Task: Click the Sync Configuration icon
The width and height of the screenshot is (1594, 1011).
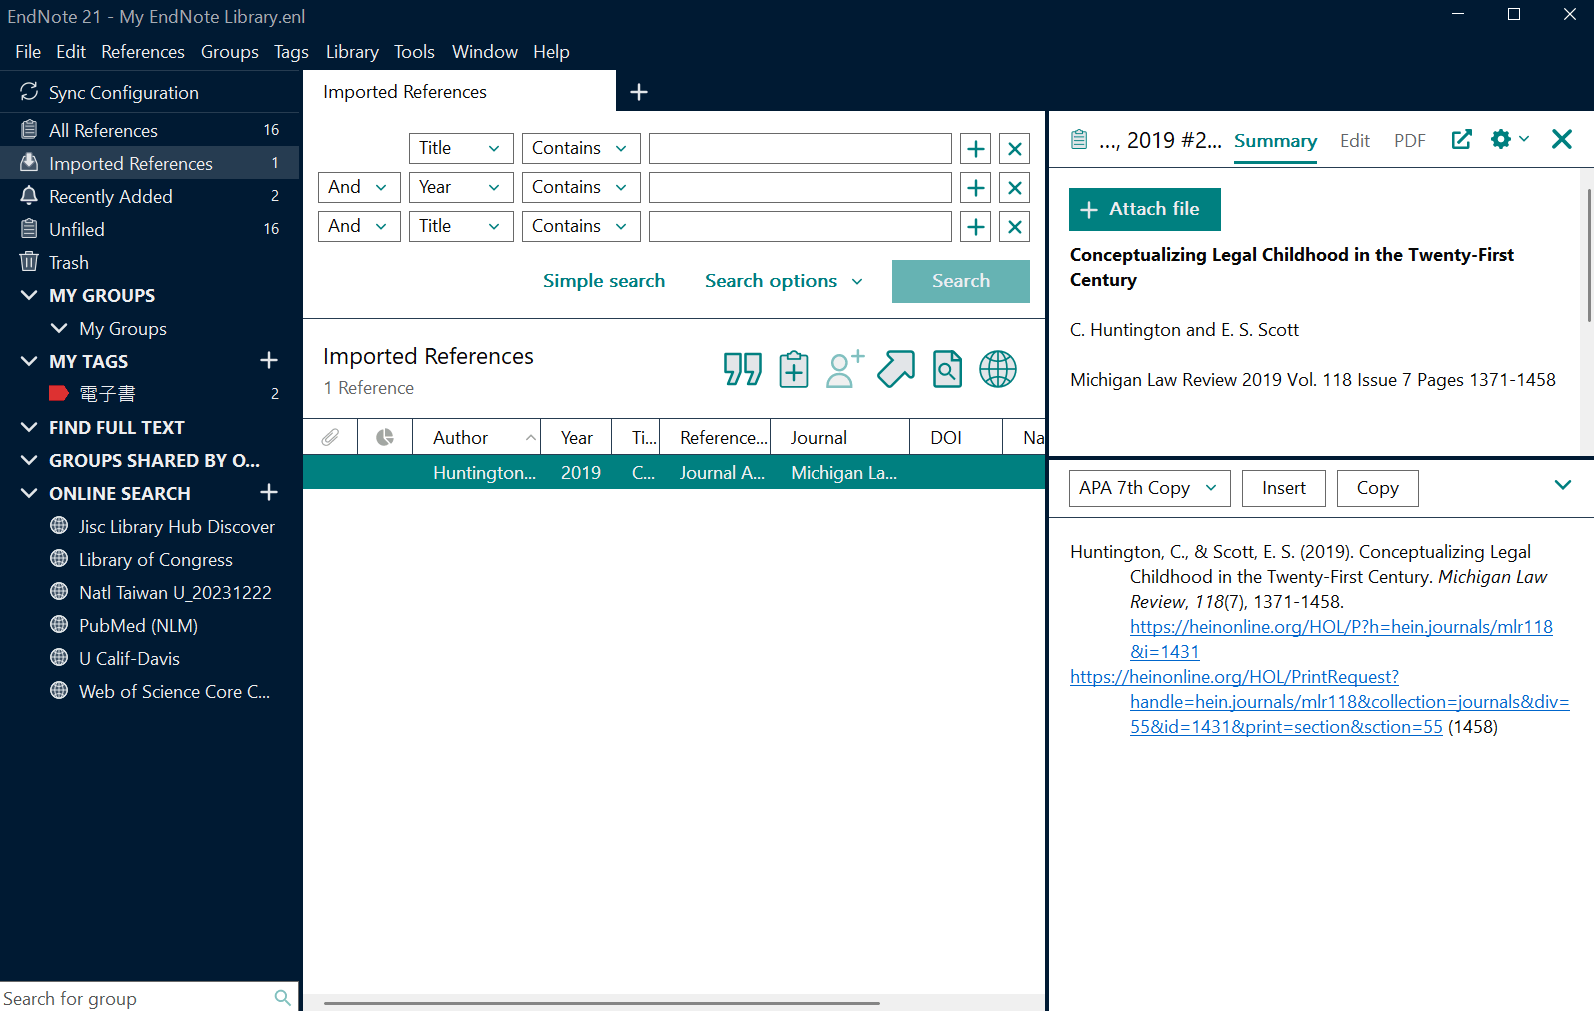Action: coord(29,92)
